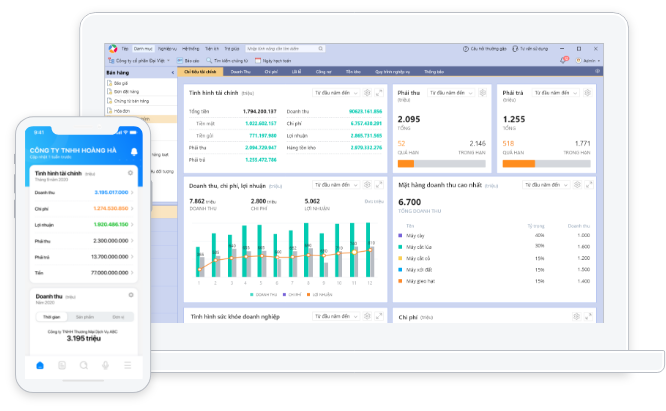Tap the home icon in phone bottom bar
This screenshot has height=411, width=666.
[x=40, y=365]
